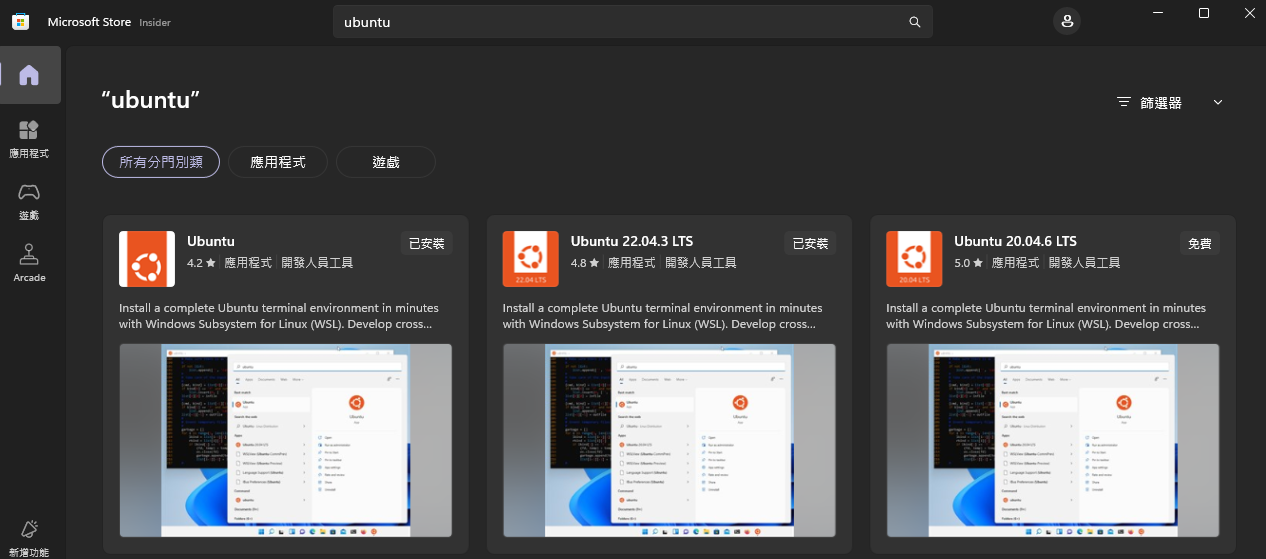Image resolution: width=1266 pixels, height=559 pixels.
Task: Maximize the Microsoft Store window
Action: (1204, 13)
